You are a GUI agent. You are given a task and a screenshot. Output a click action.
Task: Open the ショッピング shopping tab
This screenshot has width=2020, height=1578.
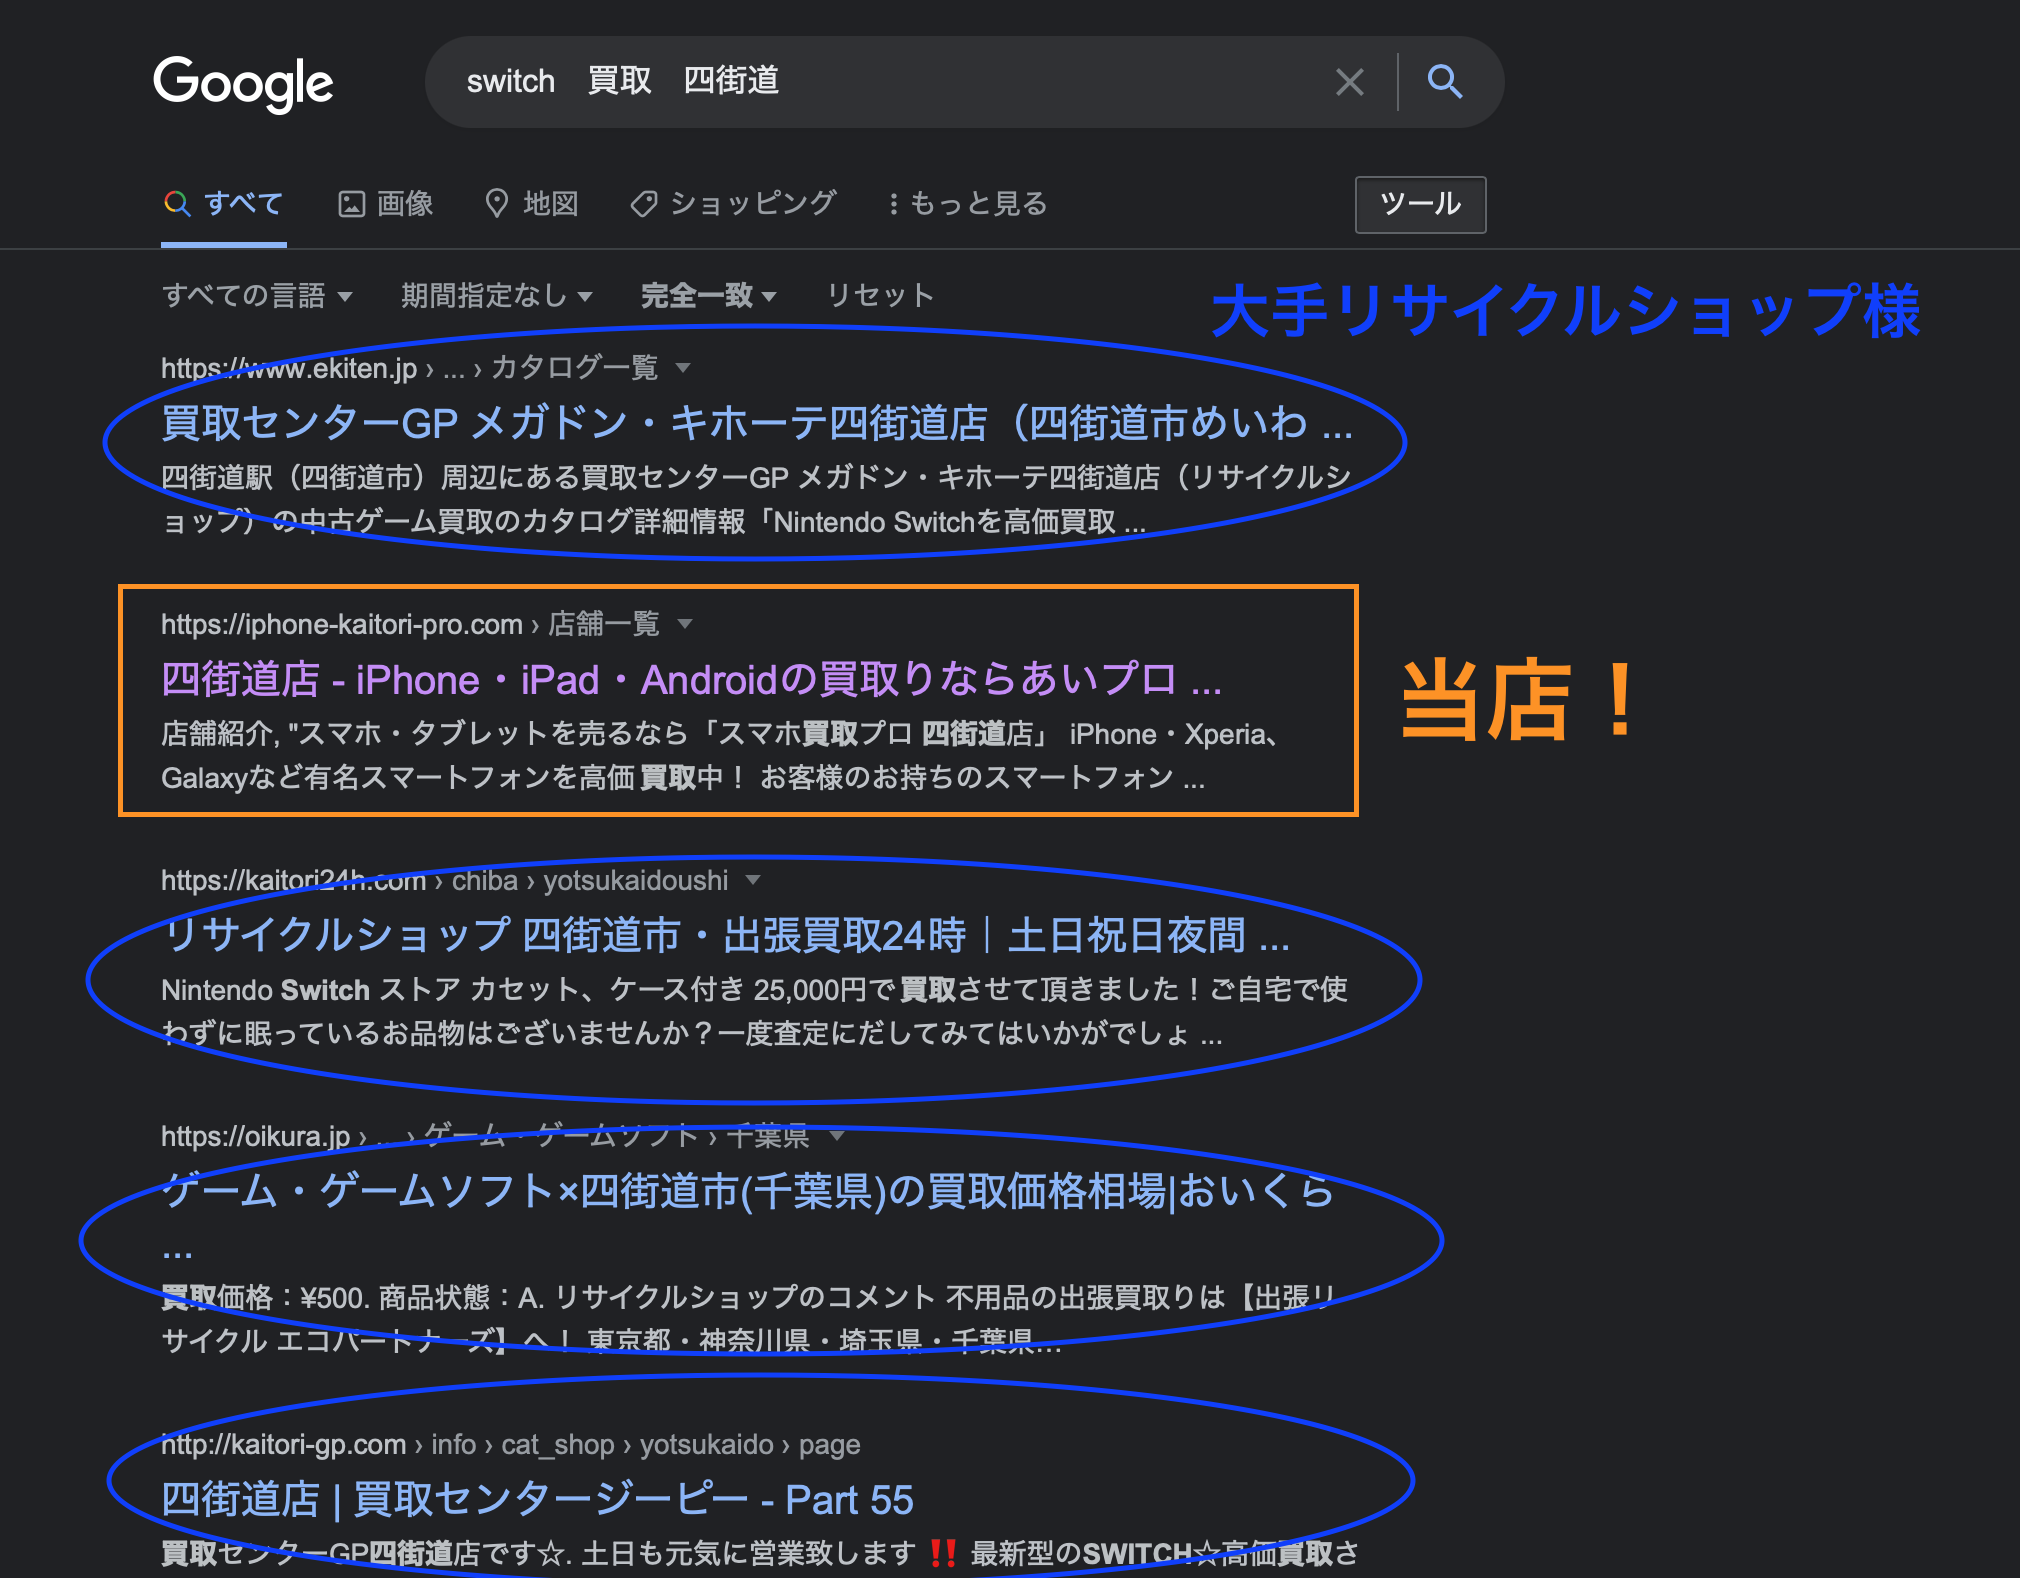733,204
